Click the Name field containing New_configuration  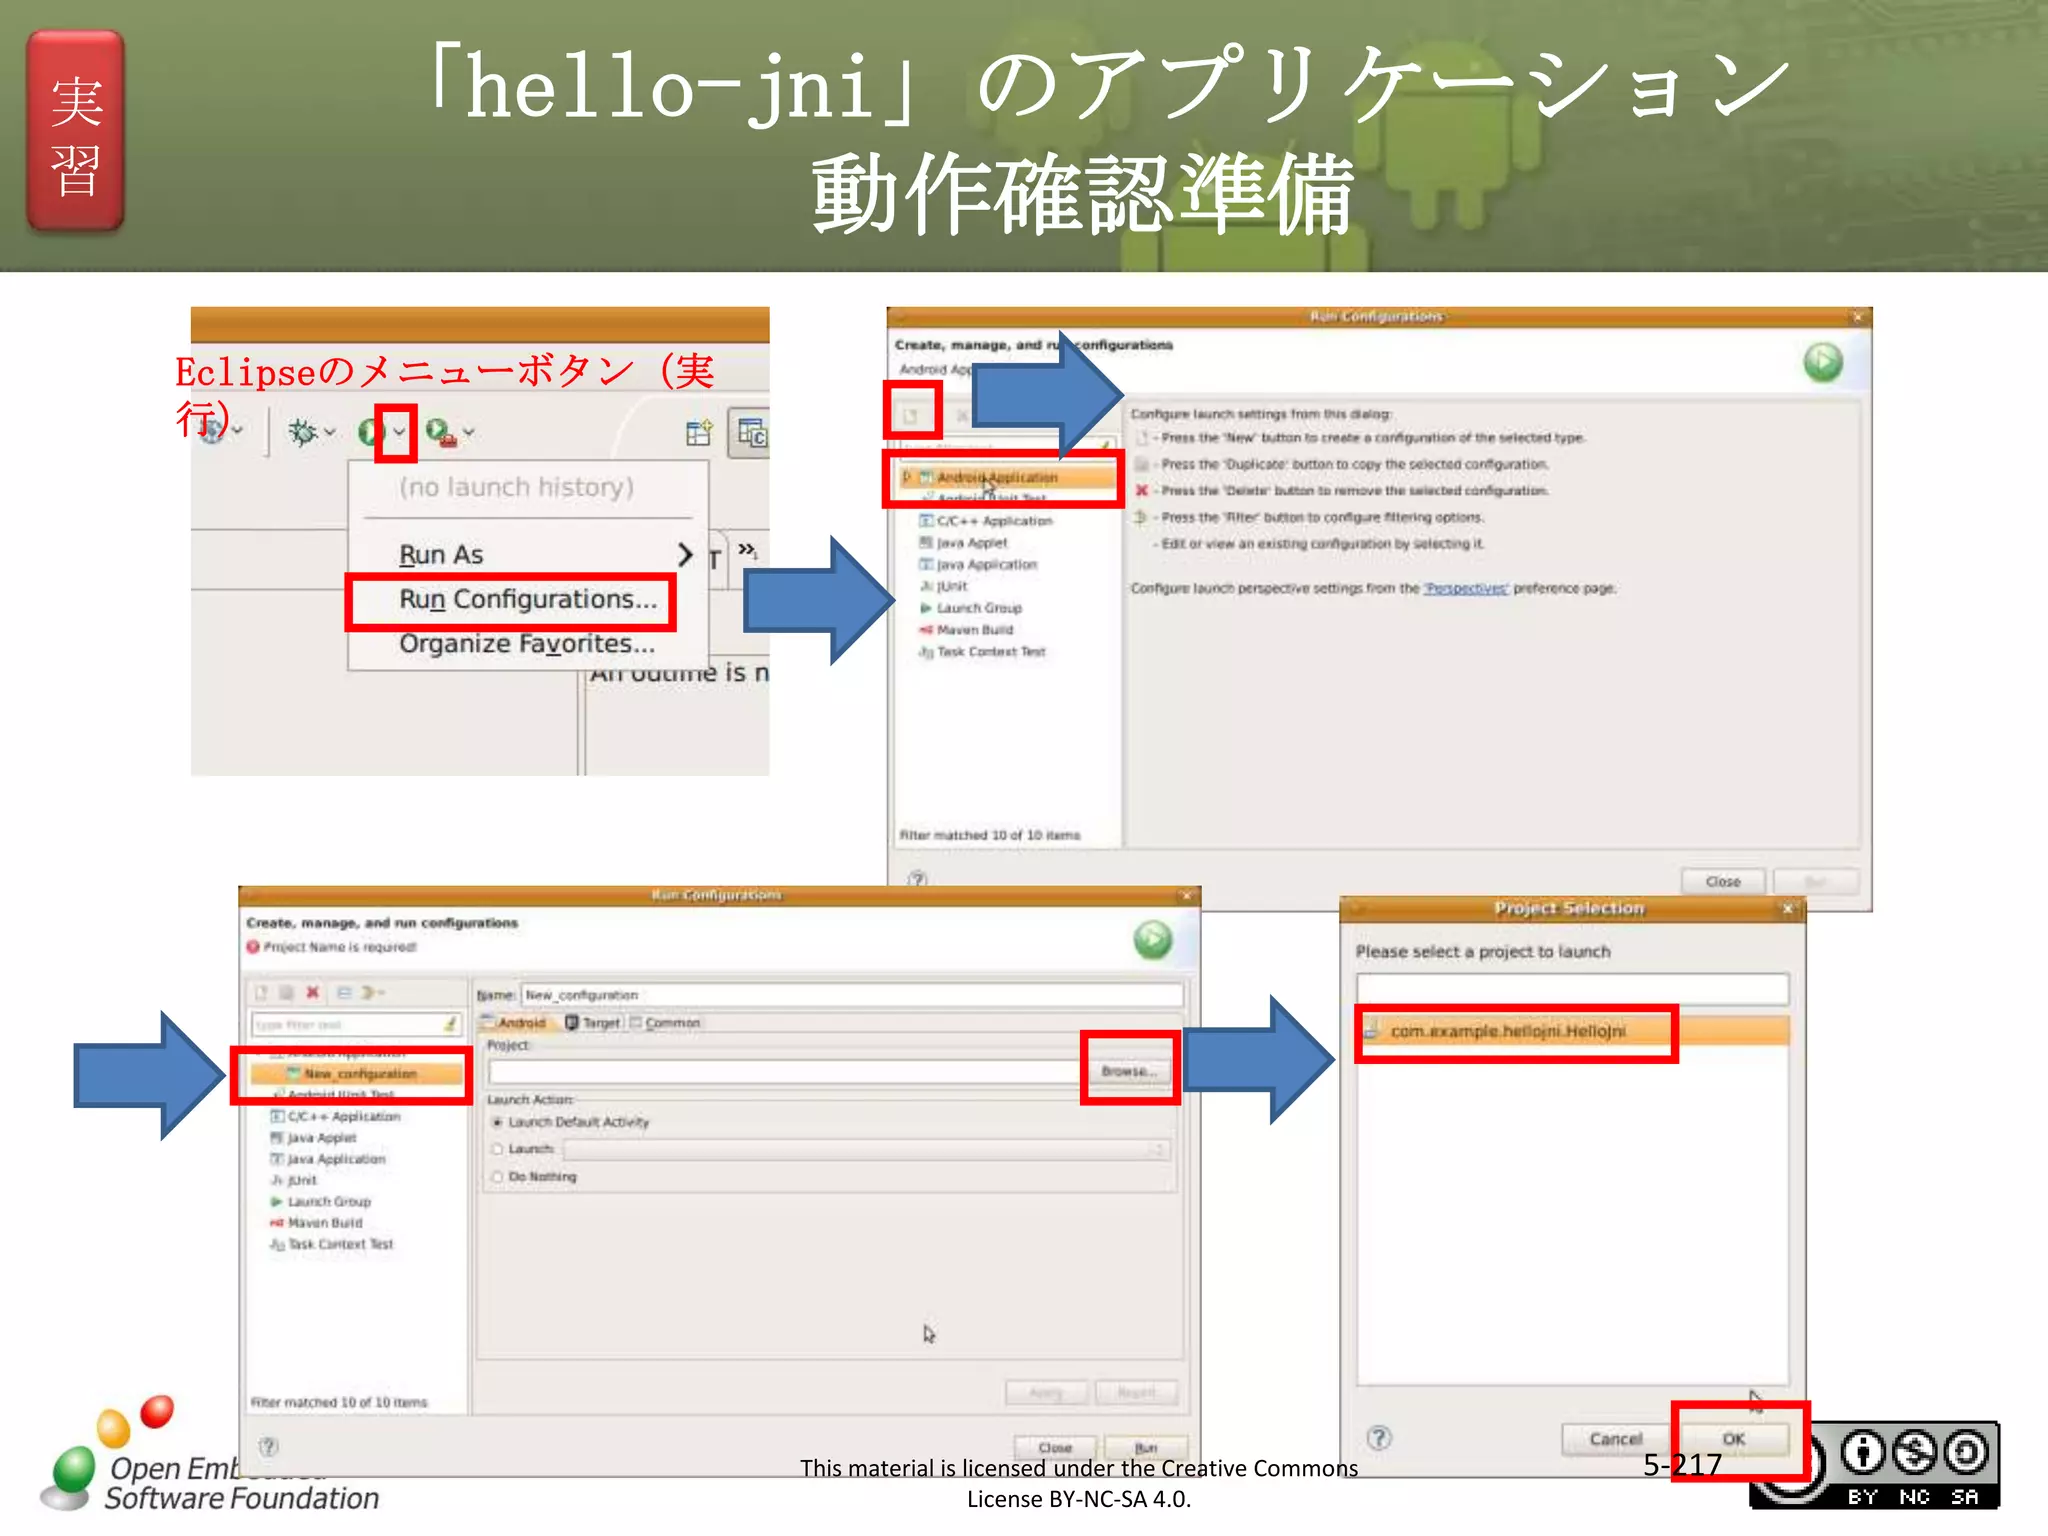coord(852,995)
